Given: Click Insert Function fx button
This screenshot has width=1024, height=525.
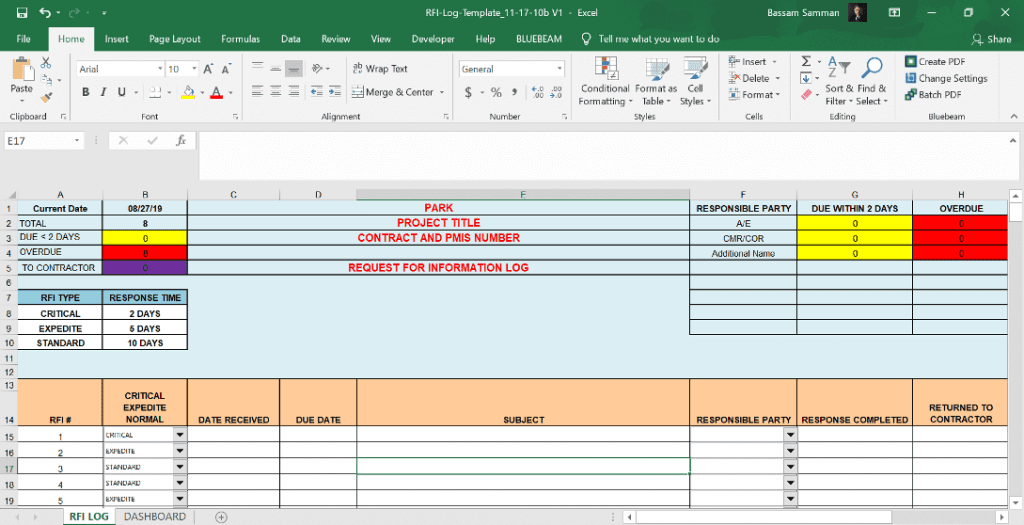Looking at the screenshot, I should [x=181, y=140].
